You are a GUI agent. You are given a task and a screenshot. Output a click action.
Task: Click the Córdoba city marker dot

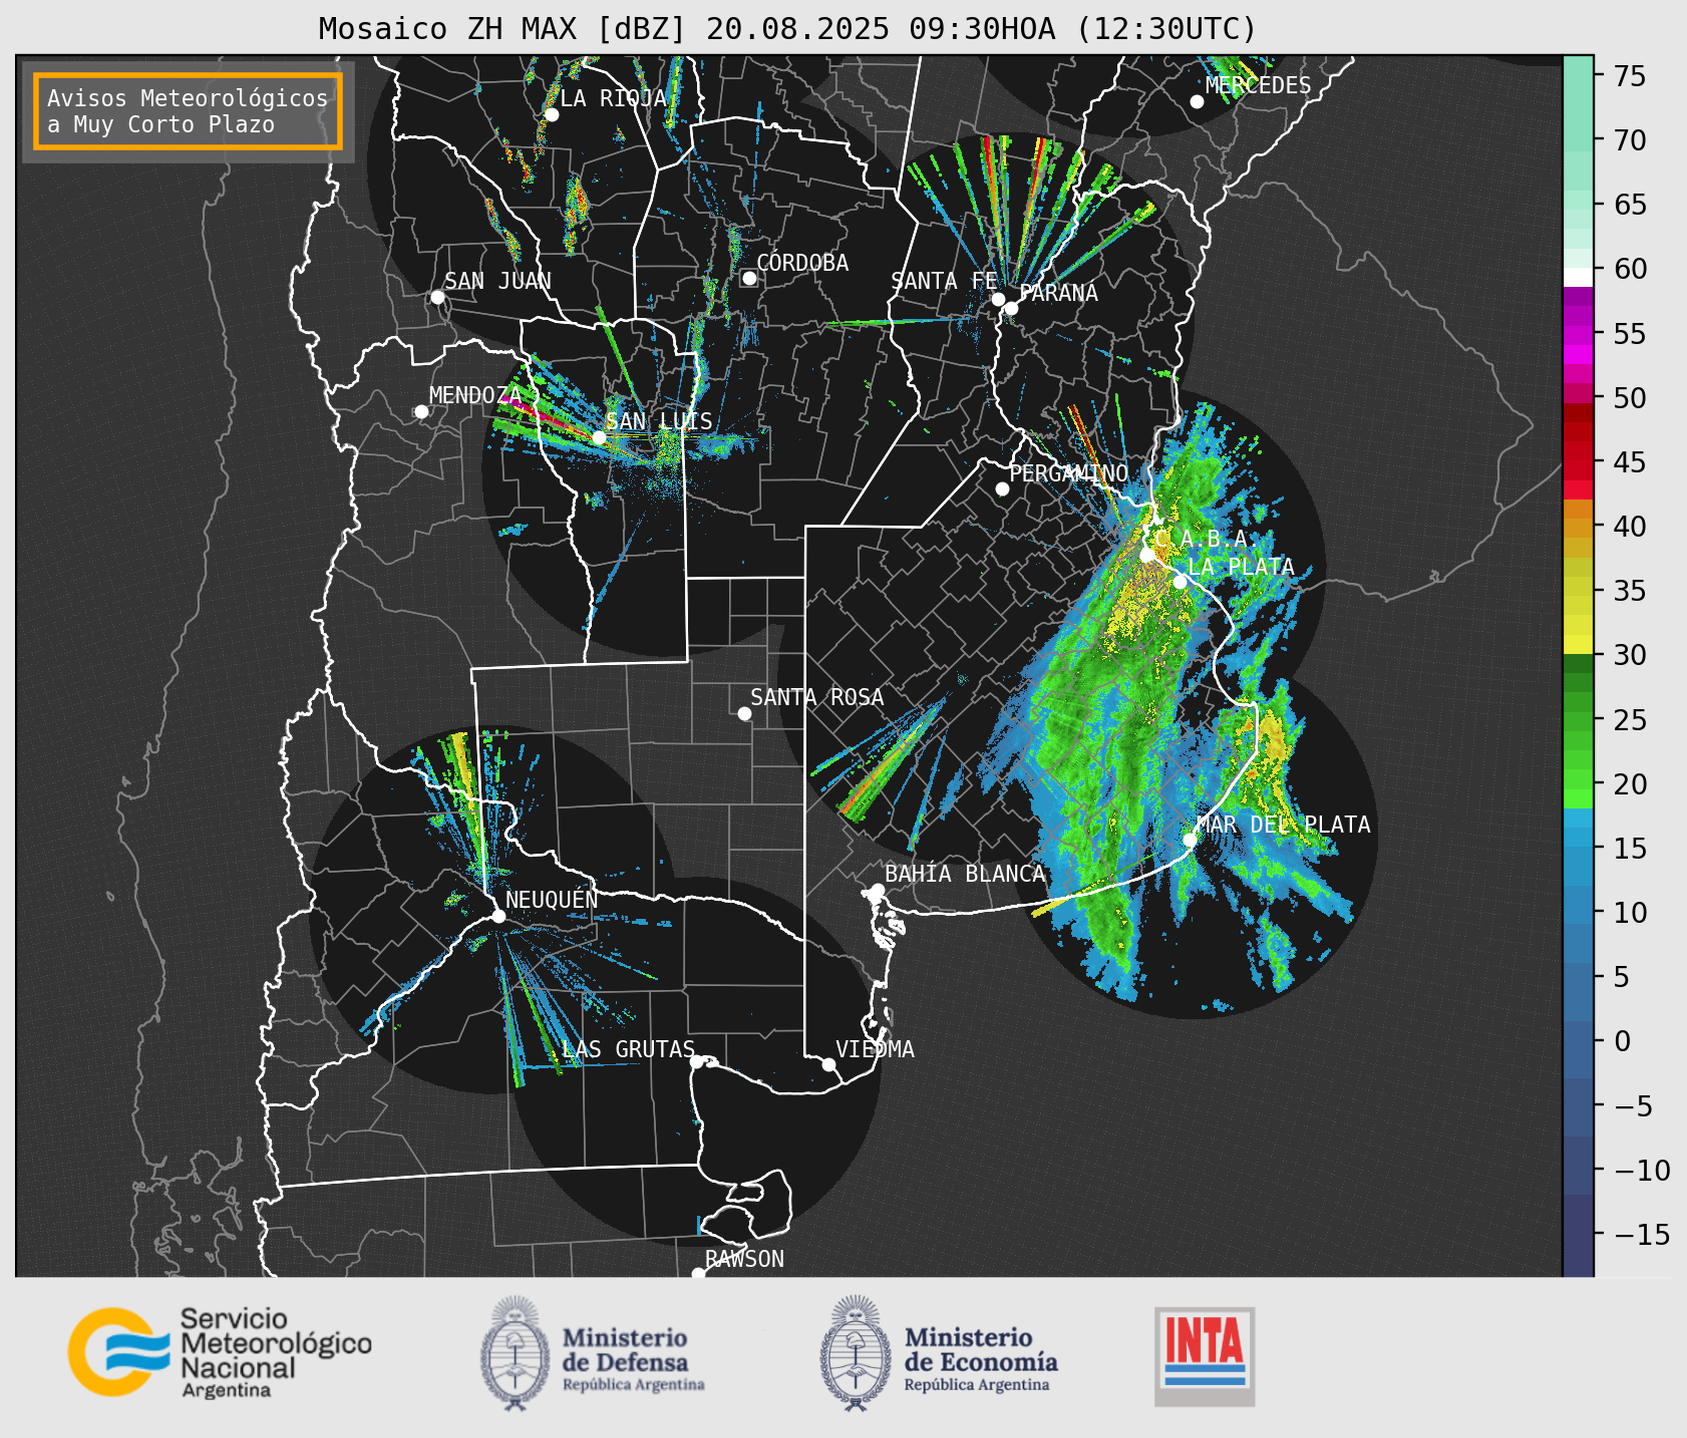click(x=749, y=278)
